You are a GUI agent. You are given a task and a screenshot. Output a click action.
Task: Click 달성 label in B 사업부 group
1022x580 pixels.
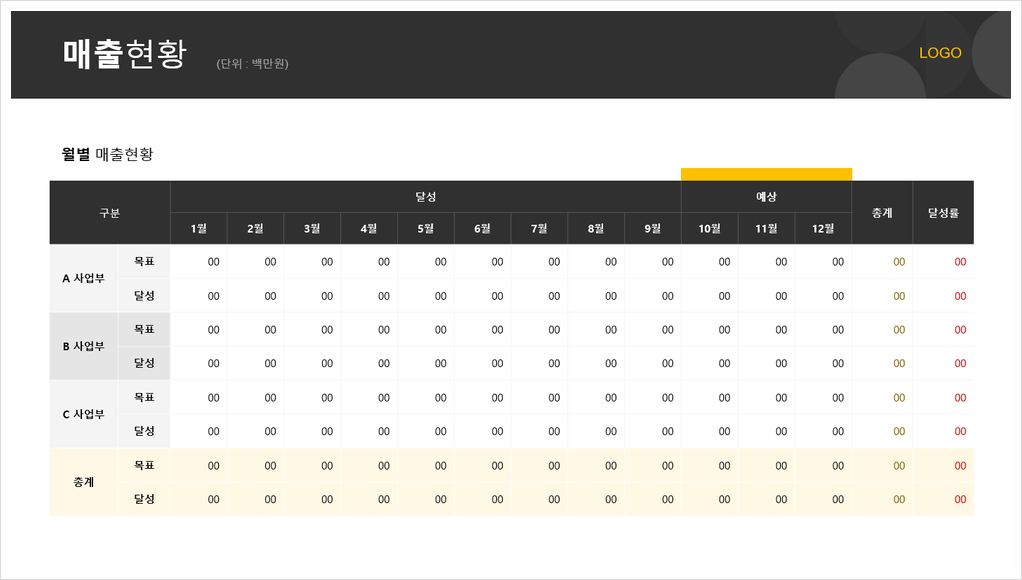144,364
